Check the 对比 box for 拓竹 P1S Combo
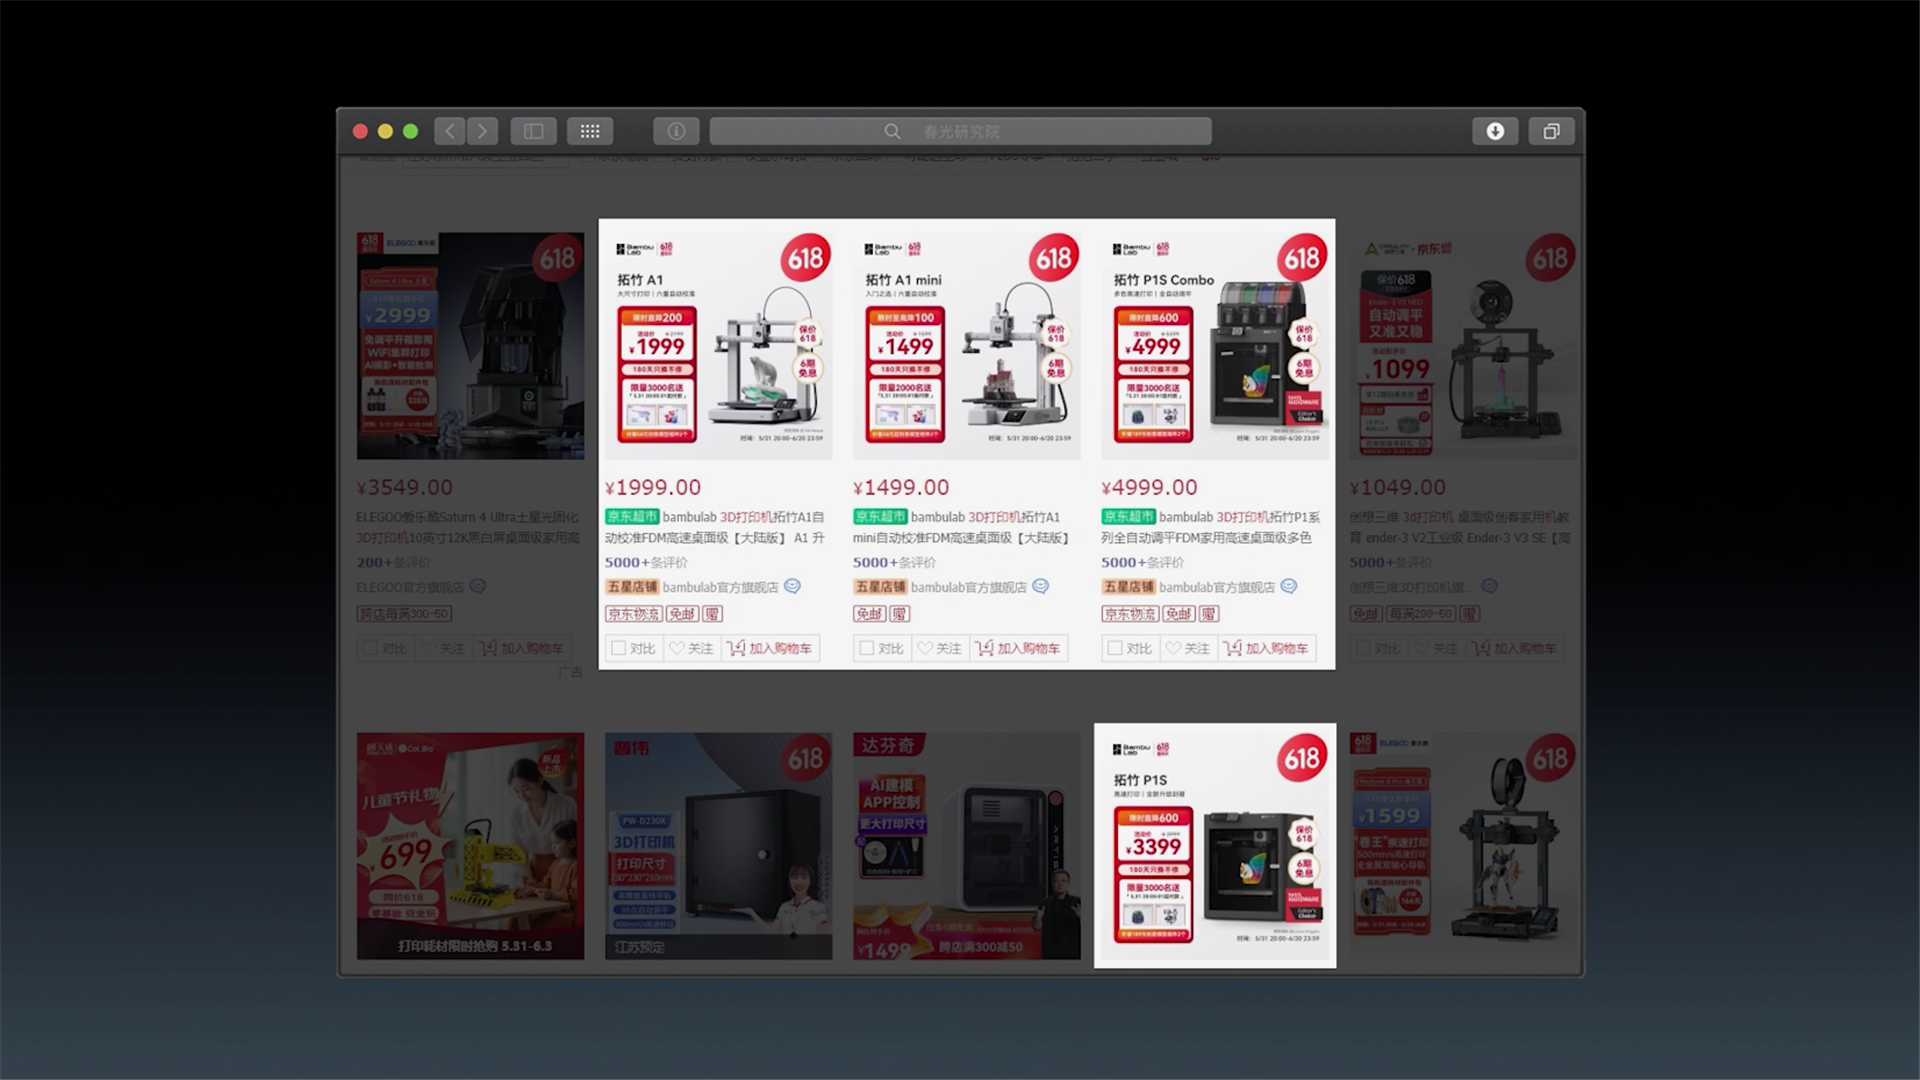Image resolution: width=1920 pixels, height=1080 pixels. [x=1115, y=648]
